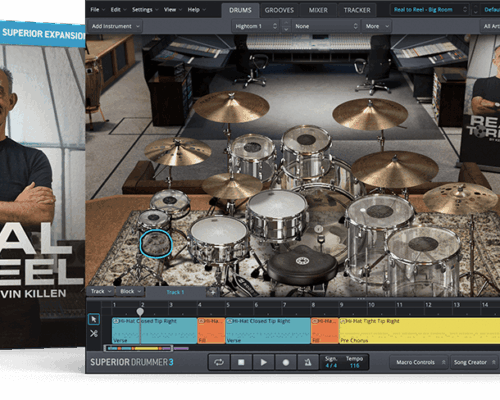
Task: Open the View menu
Action: [172, 10]
